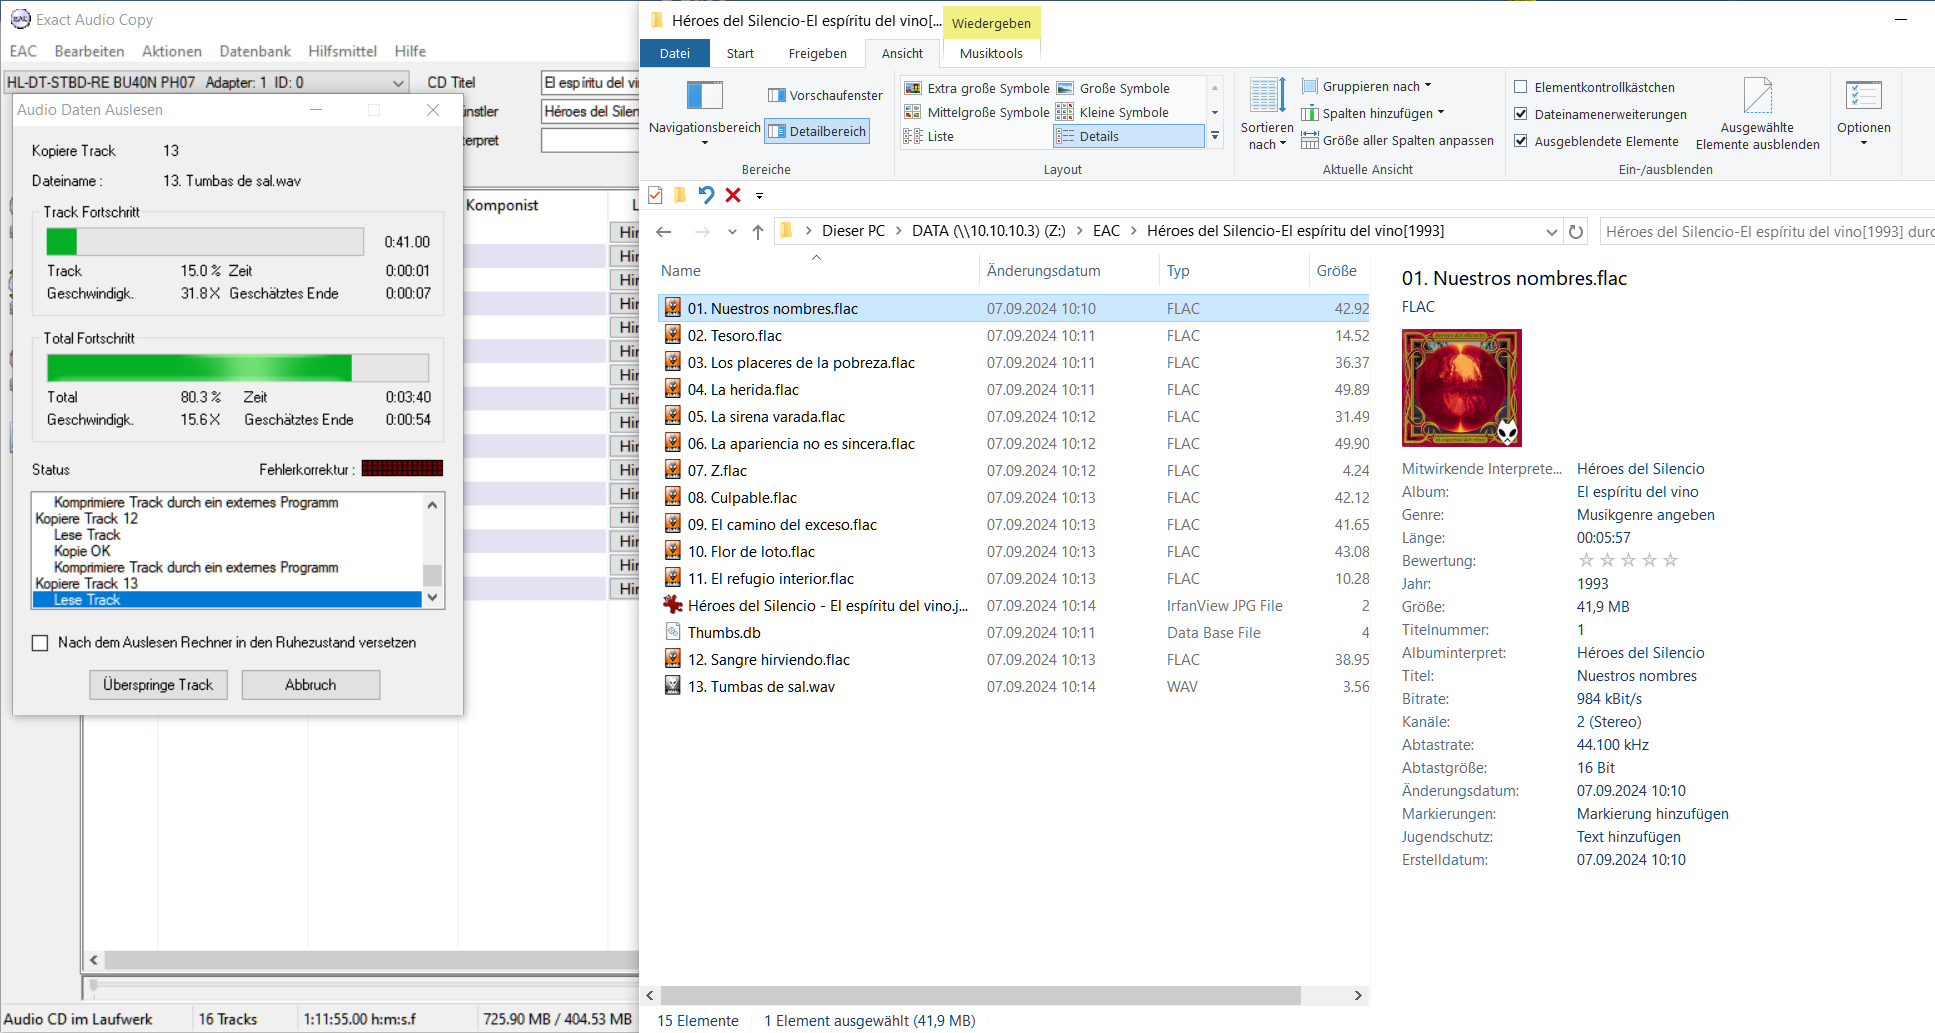Go back in Explorer navigation
The width and height of the screenshot is (1935, 1033).
[x=664, y=232]
